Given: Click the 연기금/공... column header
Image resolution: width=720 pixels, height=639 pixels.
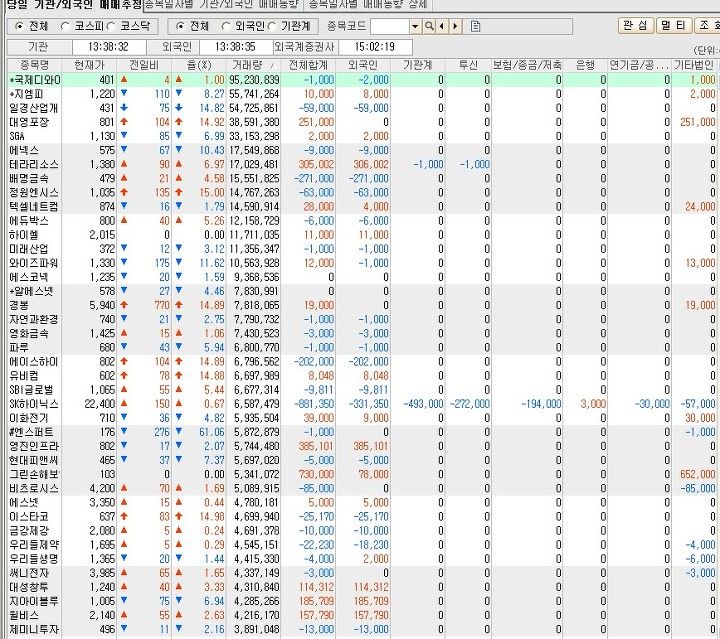Looking at the screenshot, I should point(640,65).
